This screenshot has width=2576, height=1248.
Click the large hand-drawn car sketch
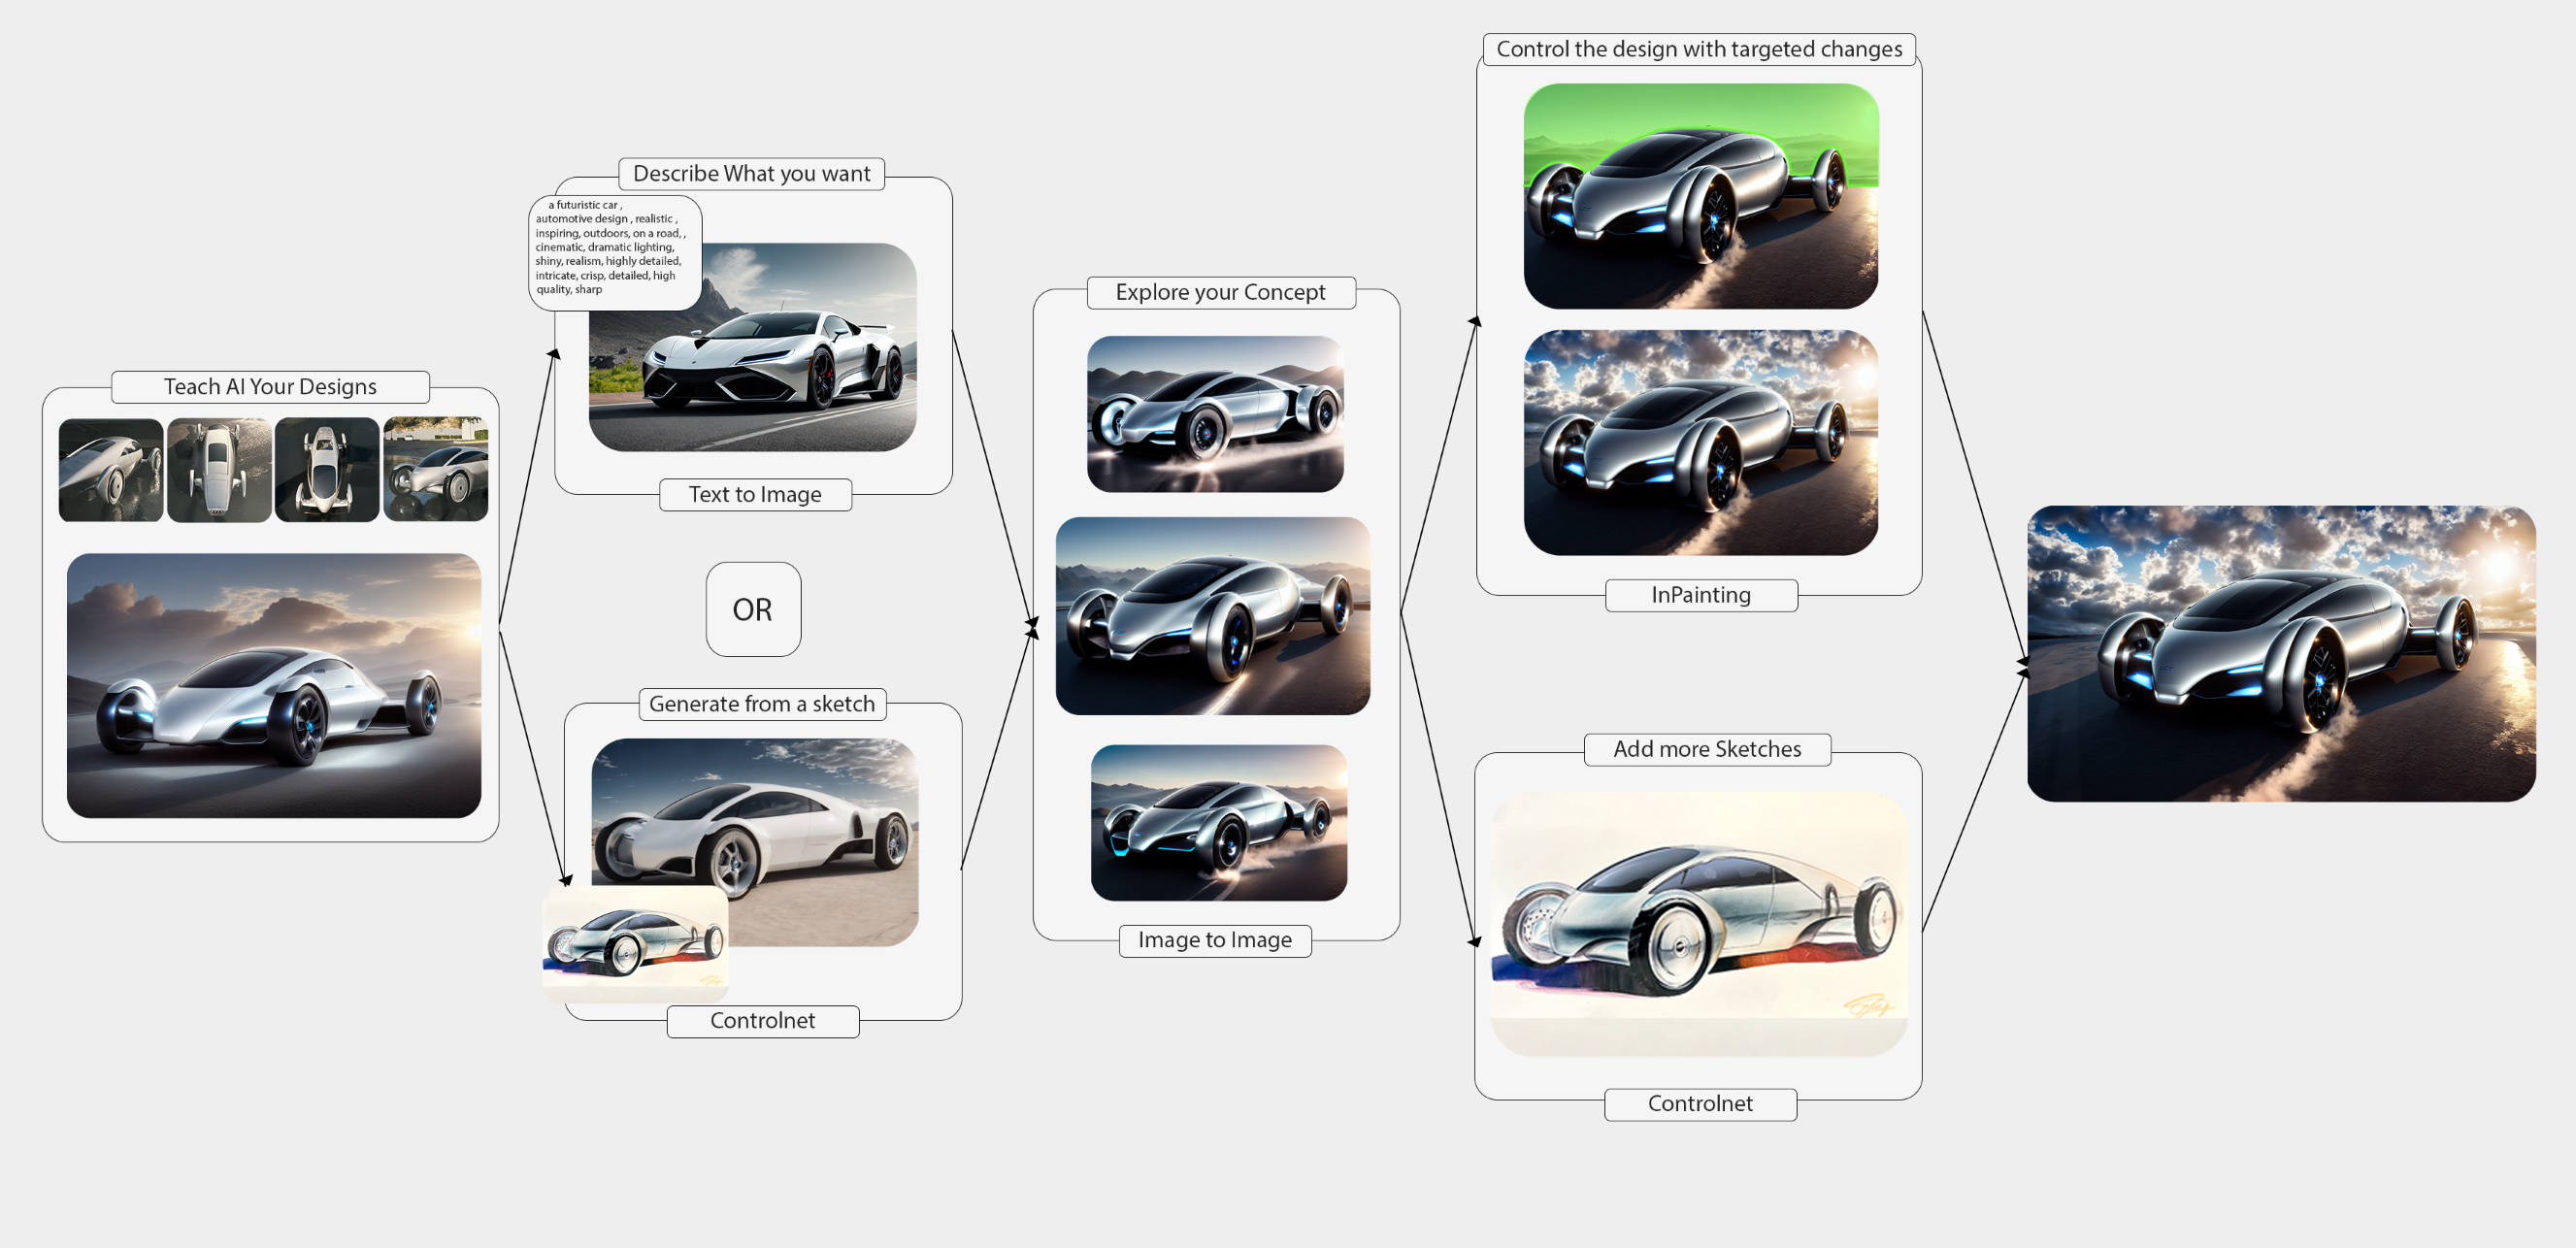(1698, 923)
